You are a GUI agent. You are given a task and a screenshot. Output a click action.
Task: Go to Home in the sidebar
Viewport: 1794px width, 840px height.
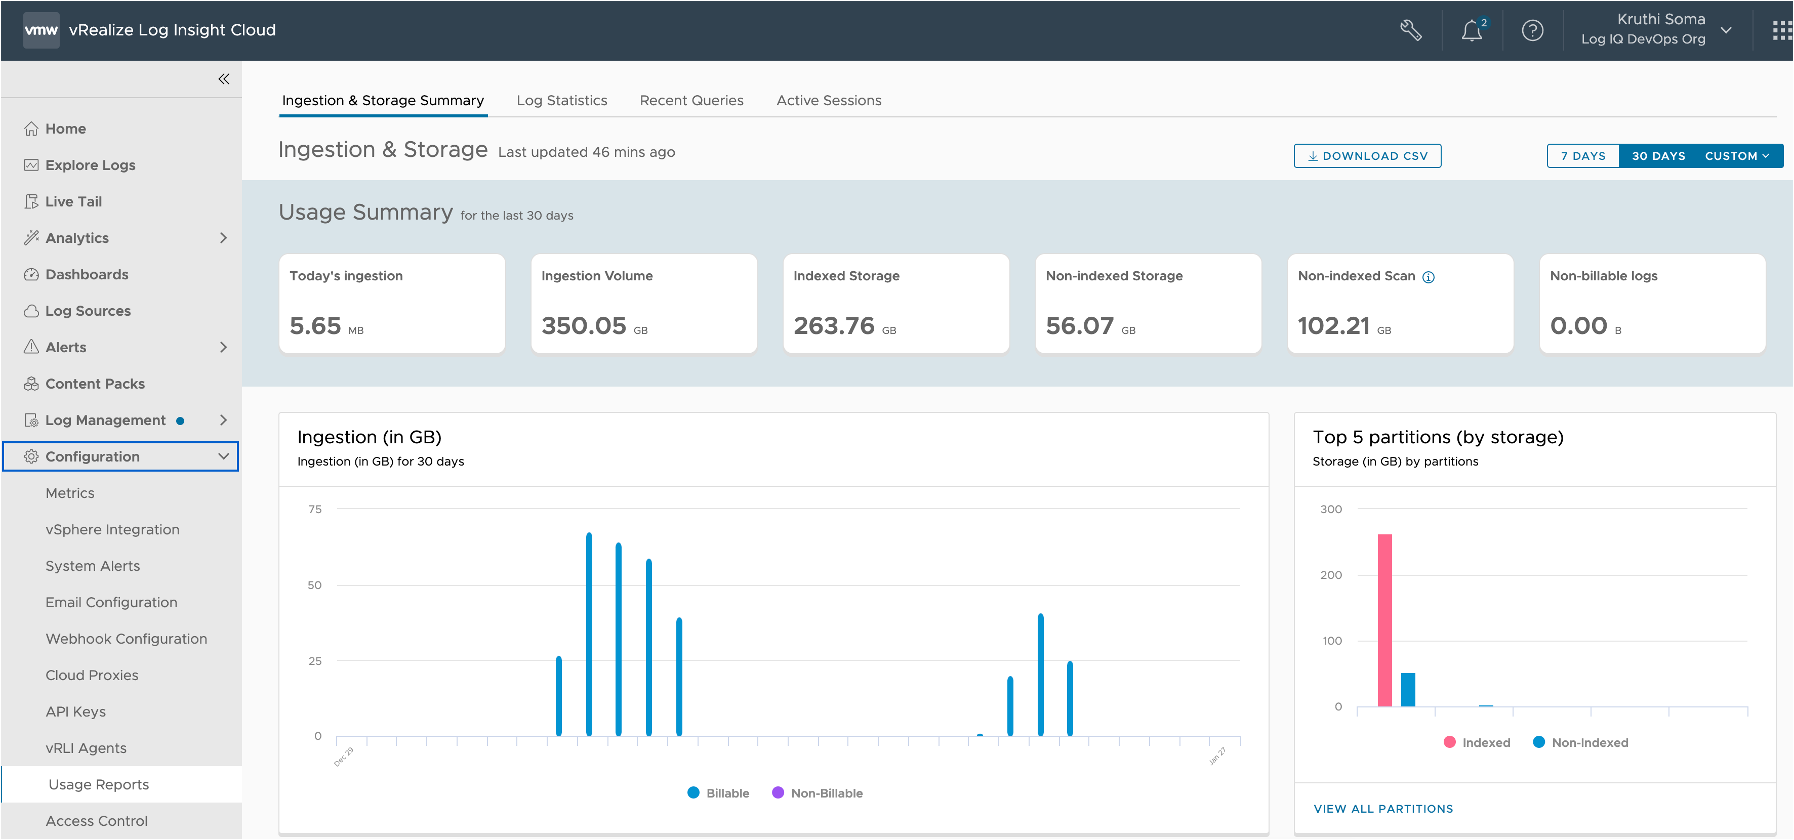(x=66, y=129)
